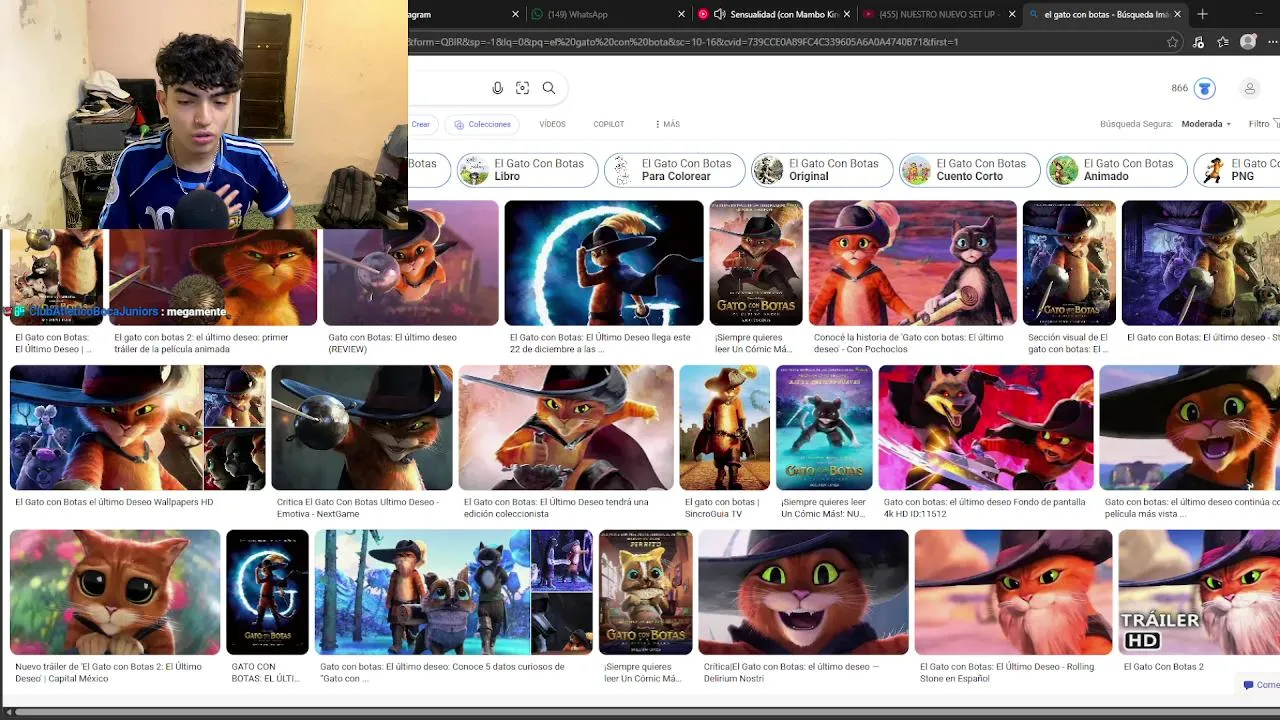The width and height of the screenshot is (1280, 720).
Task: Add this page to favorites (star icon)
Action: point(1172,42)
